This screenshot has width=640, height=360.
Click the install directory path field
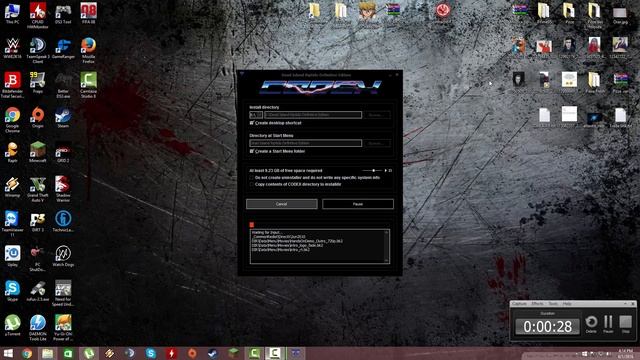point(313,115)
